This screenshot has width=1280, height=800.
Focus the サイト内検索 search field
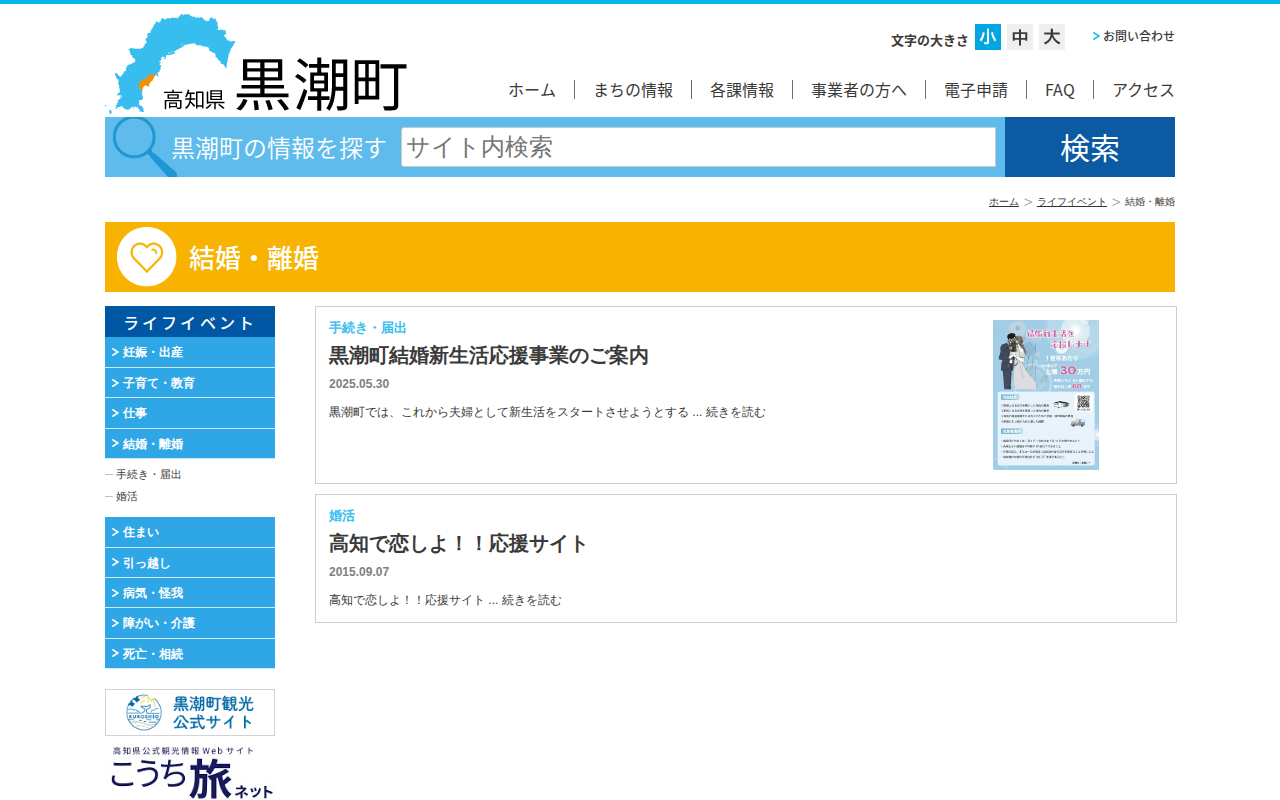(x=698, y=147)
